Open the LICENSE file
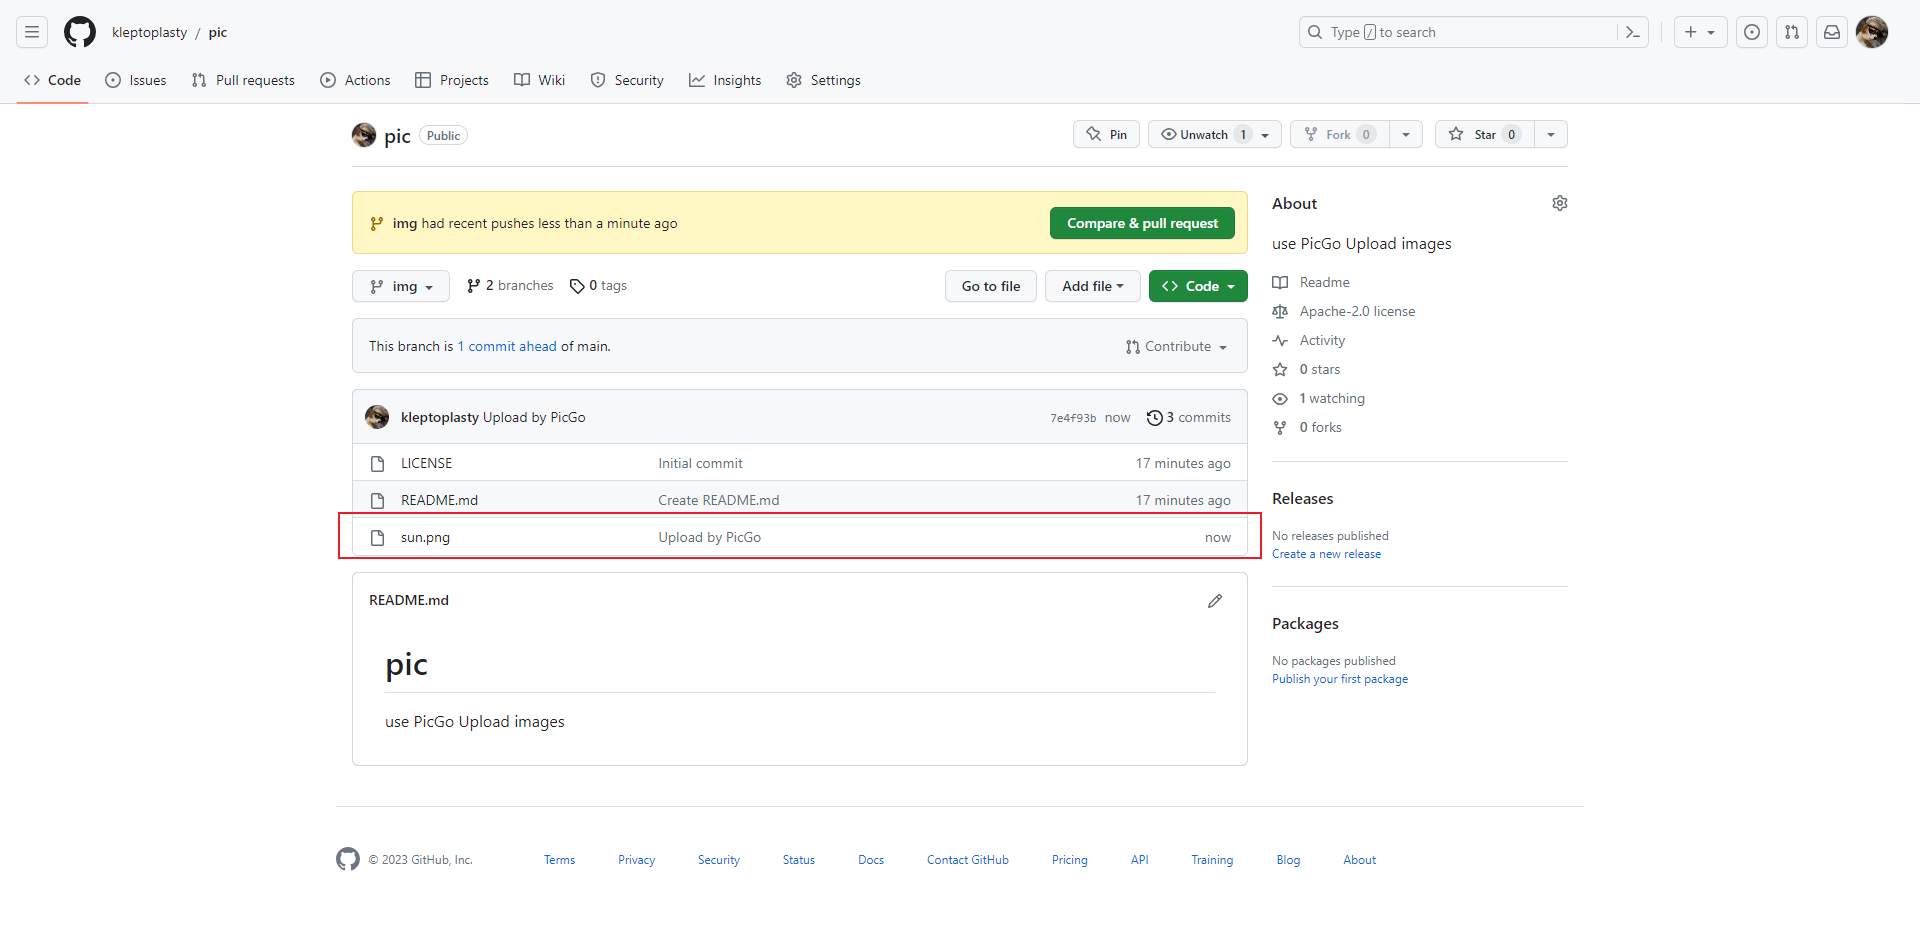Screen dimensions: 1920x937 [x=426, y=463]
